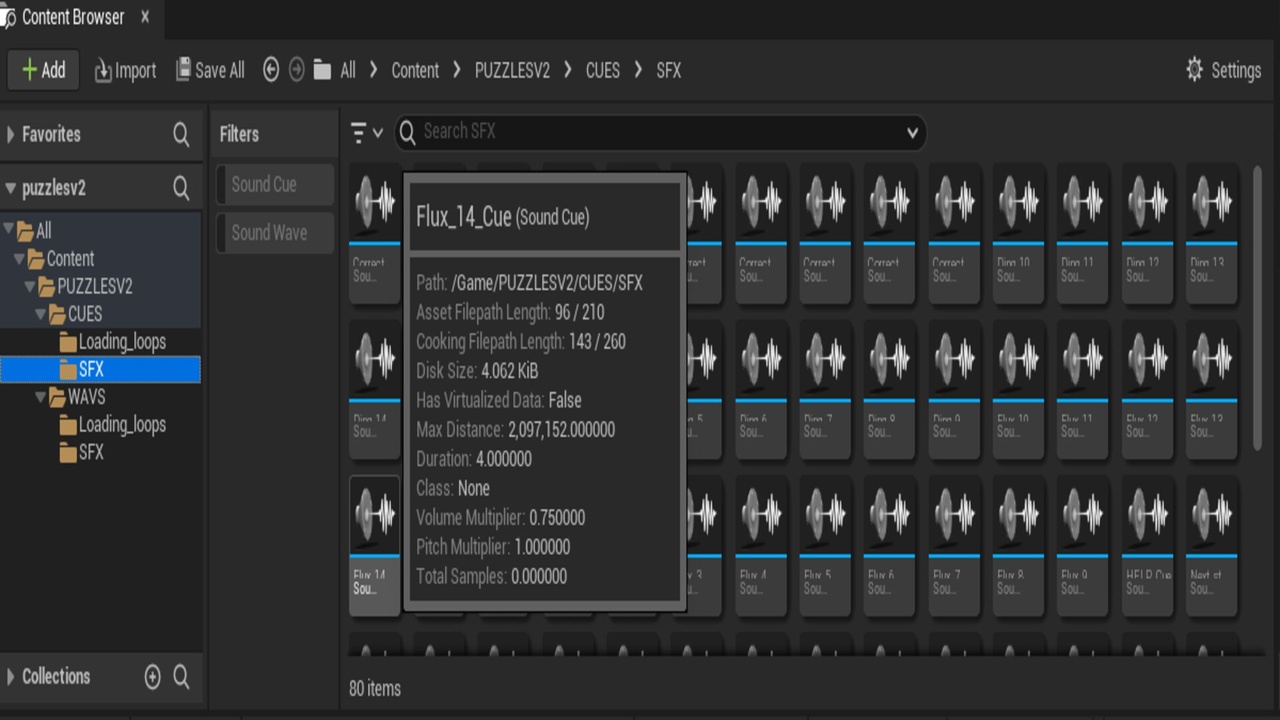The width and height of the screenshot is (1280, 720).
Task: Search in Favorites panel
Action: (181, 134)
